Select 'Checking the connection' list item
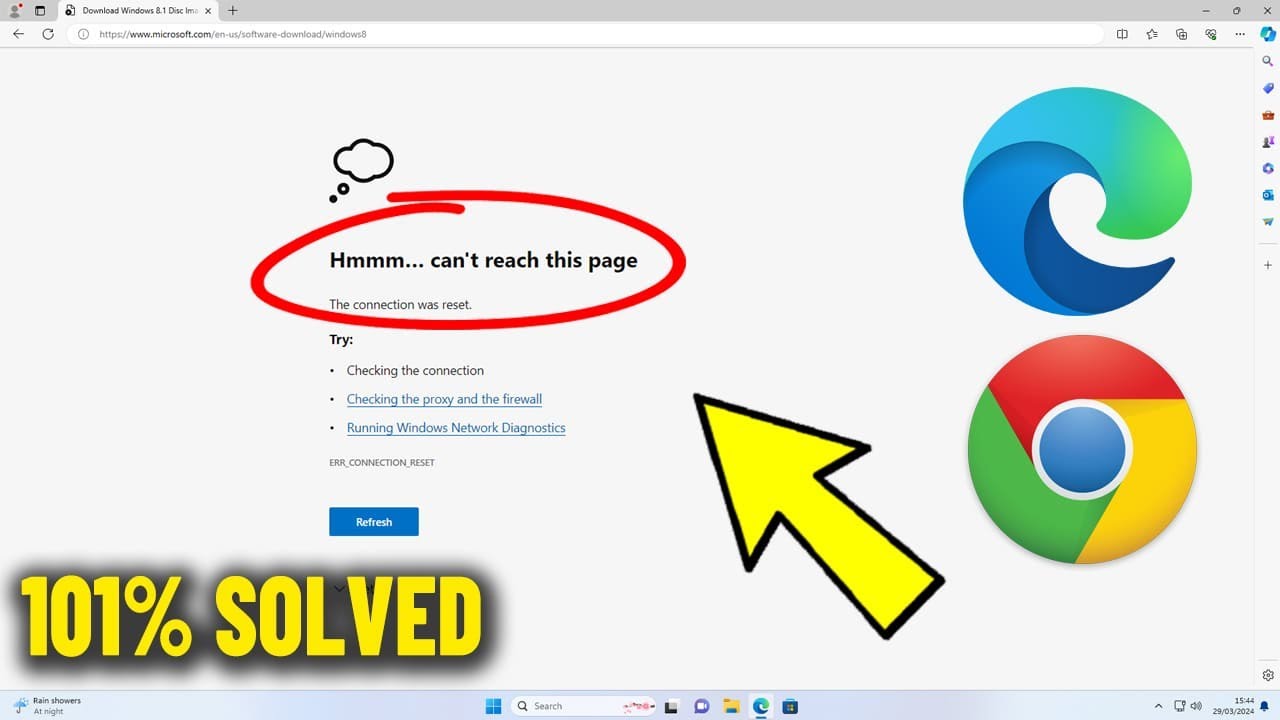 [x=415, y=370]
